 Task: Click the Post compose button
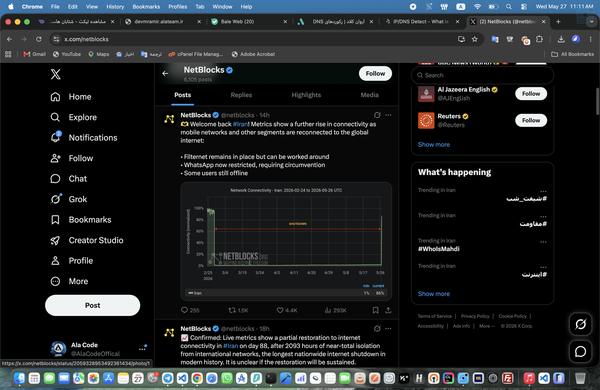coord(93,305)
